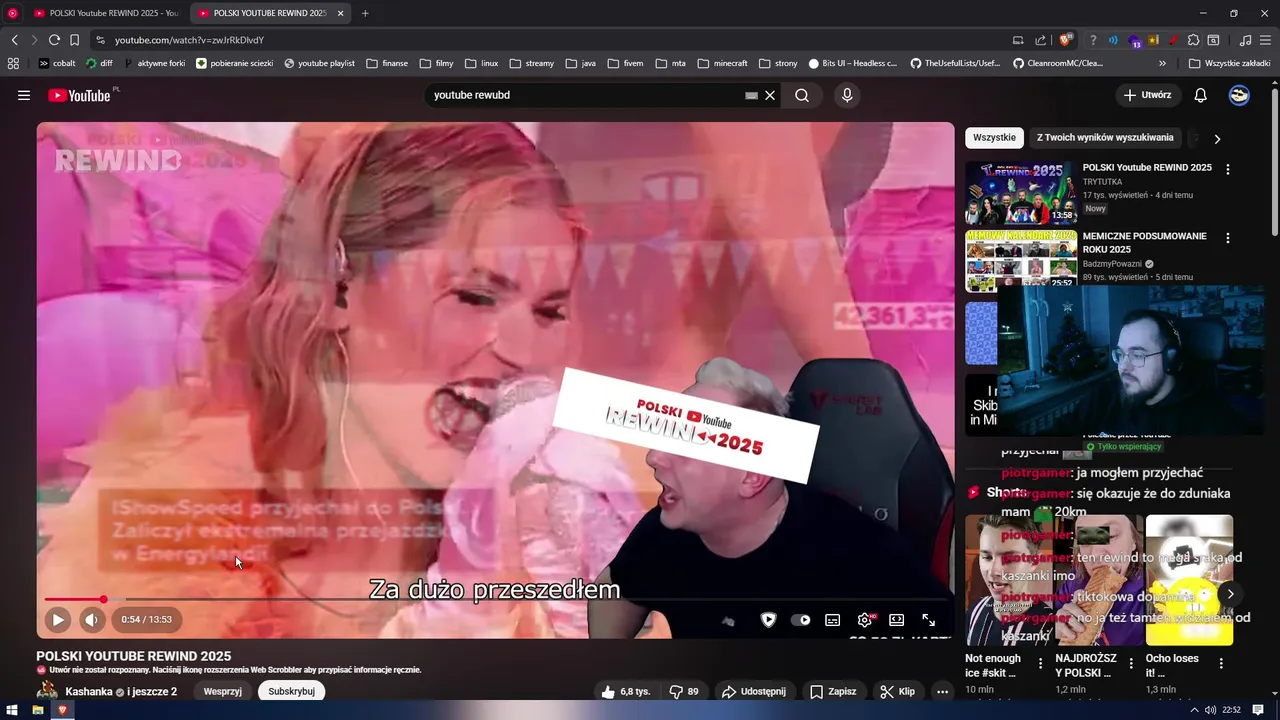Create a clip with the 'Klip' button

tap(897, 691)
